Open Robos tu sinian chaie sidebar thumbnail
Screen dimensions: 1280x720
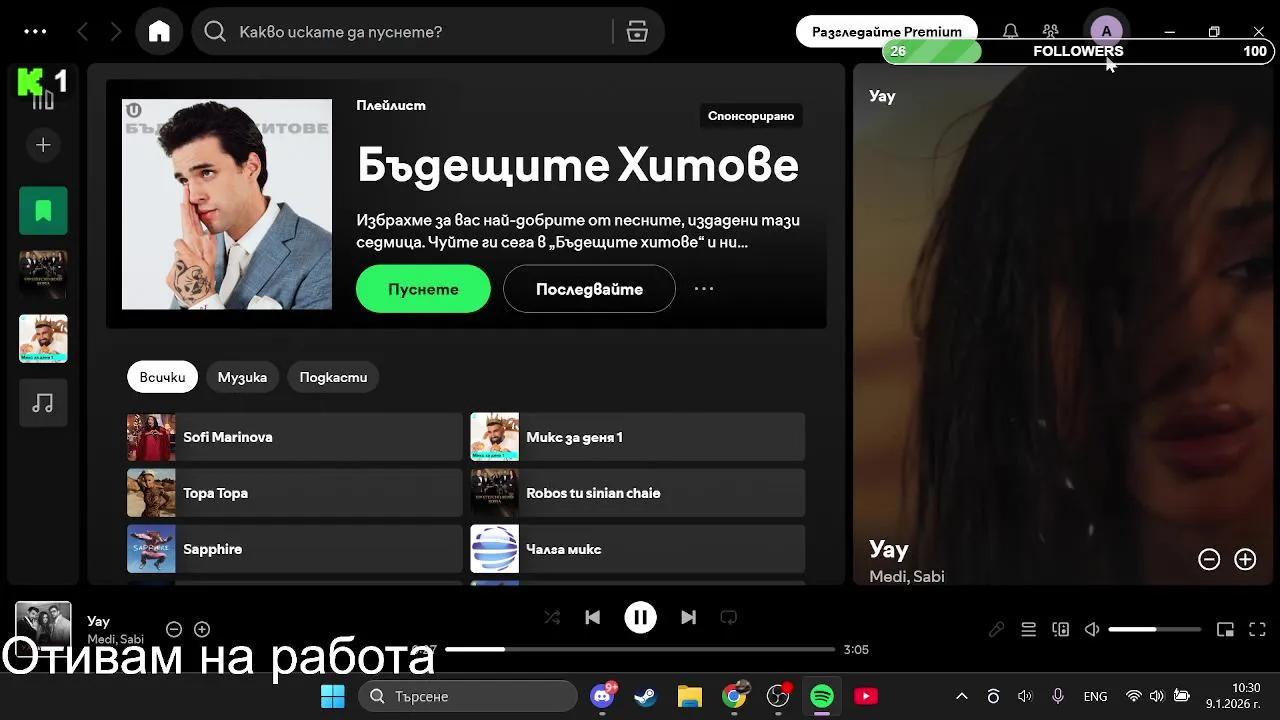[43, 275]
